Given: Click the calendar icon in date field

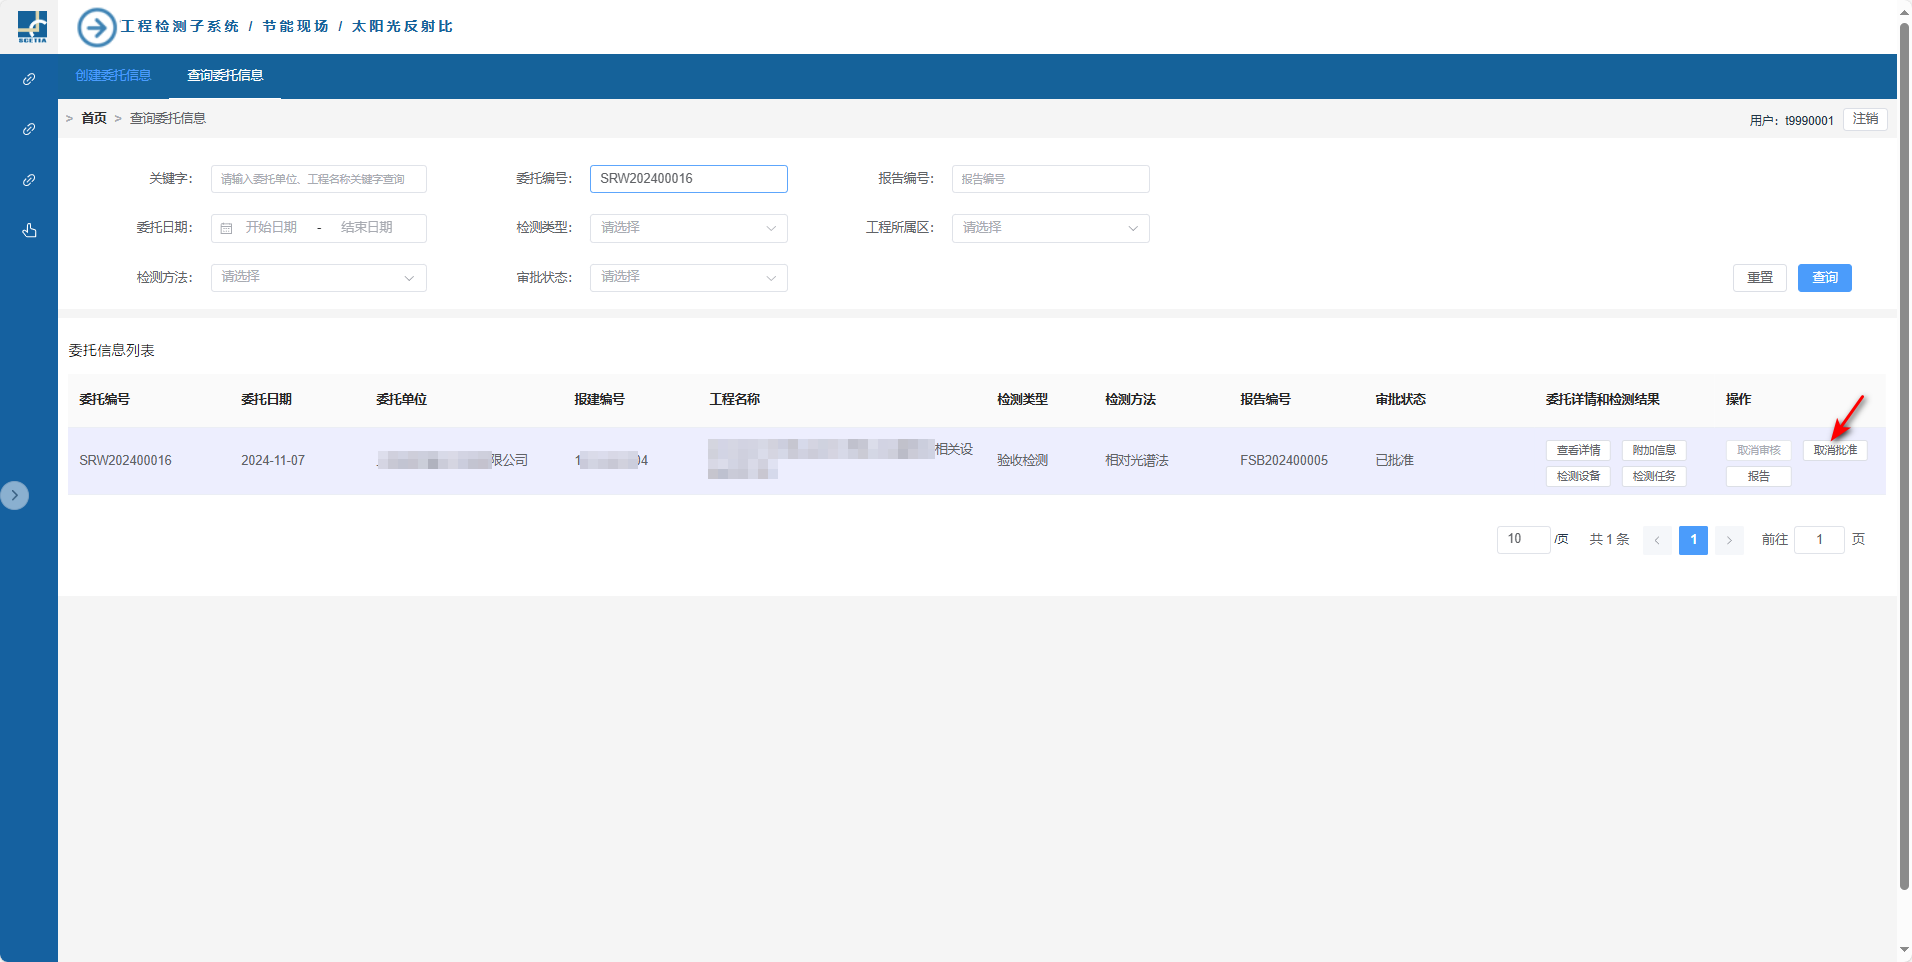Looking at the screenshot, I should coord(227,229).
